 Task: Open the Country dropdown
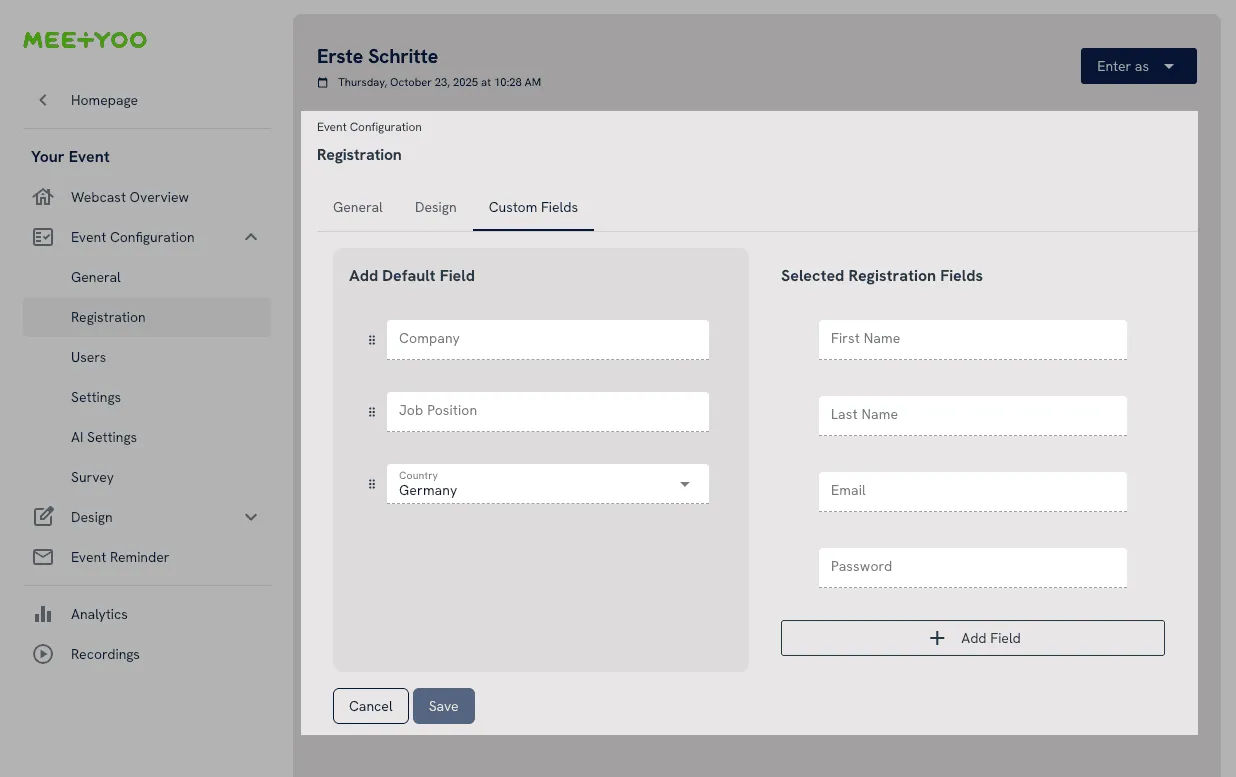(x=686, y=483)
